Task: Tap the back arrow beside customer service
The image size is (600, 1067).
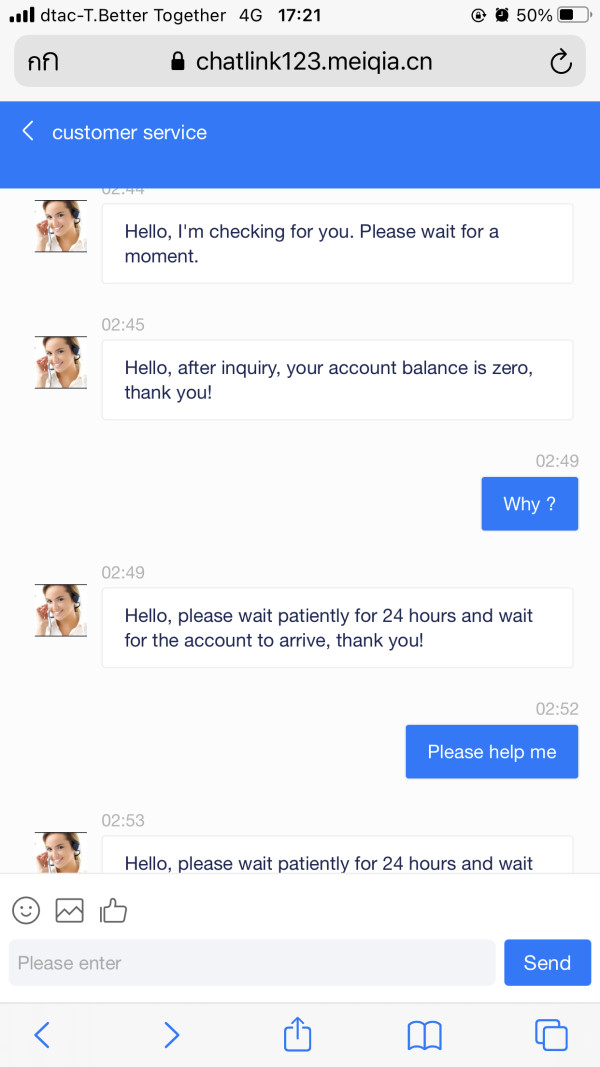Action: (28, 131)
